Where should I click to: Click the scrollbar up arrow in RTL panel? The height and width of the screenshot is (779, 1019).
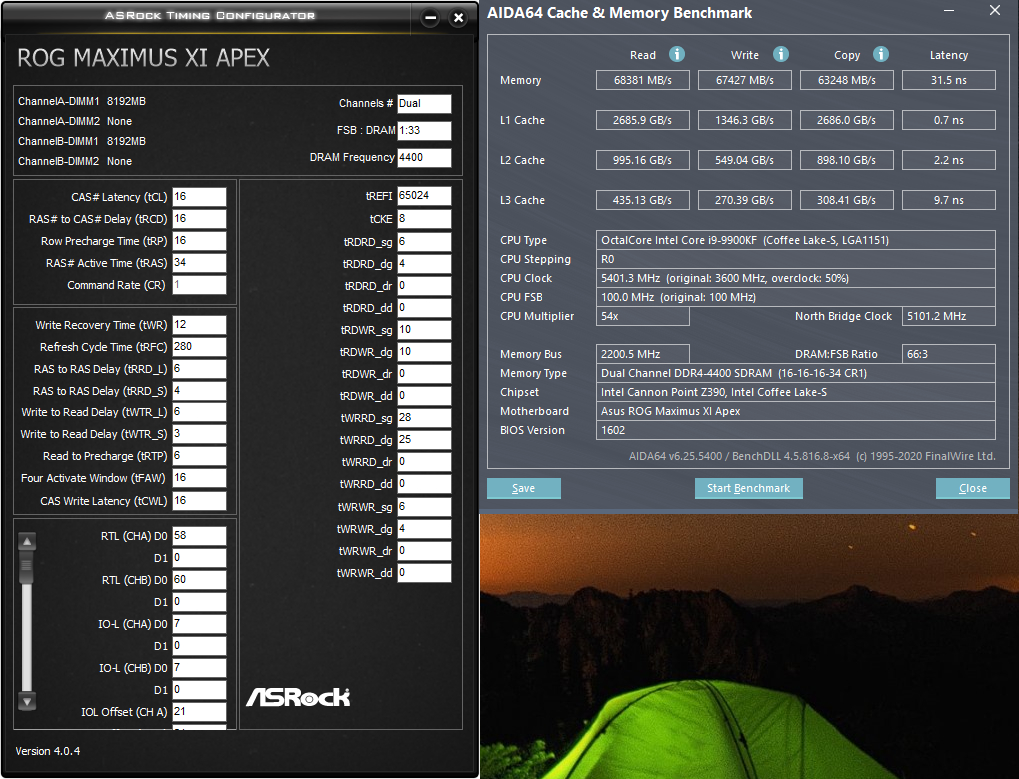coord(27,541)
